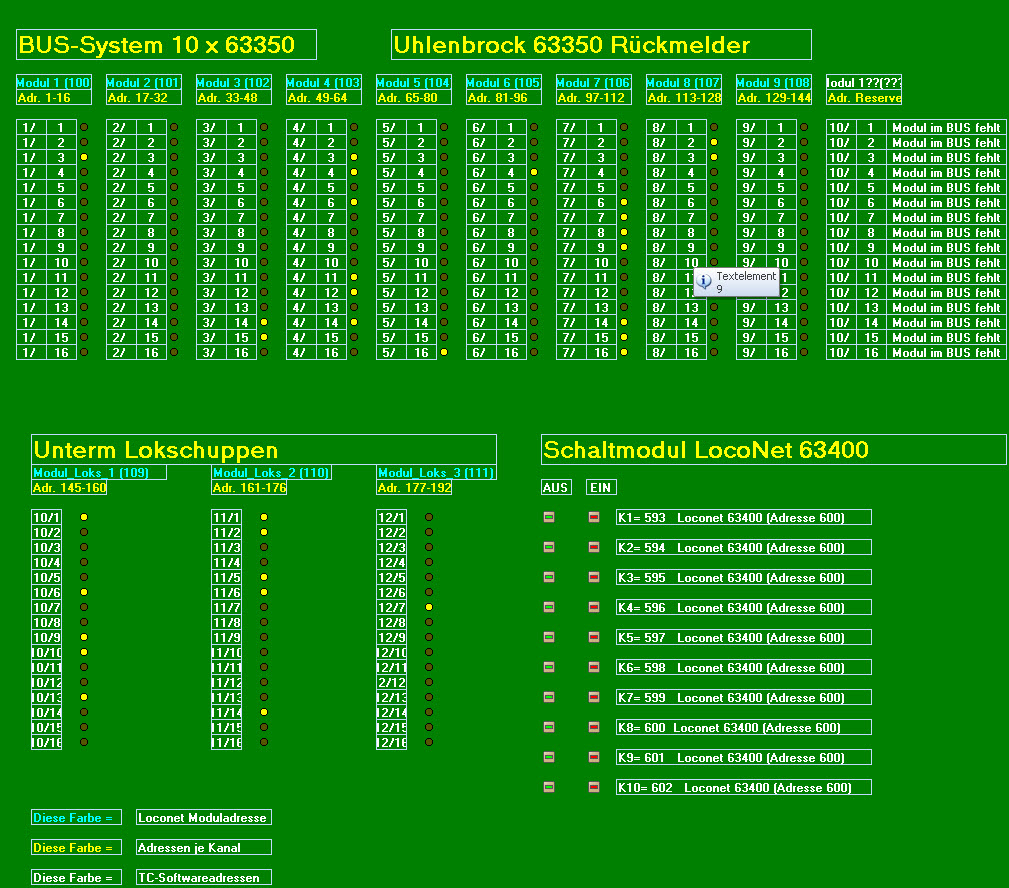Click the yellow indicator for Modul 3 channel 14
The height and width of the screenshot is (888, 1009).
coord(264,322)
